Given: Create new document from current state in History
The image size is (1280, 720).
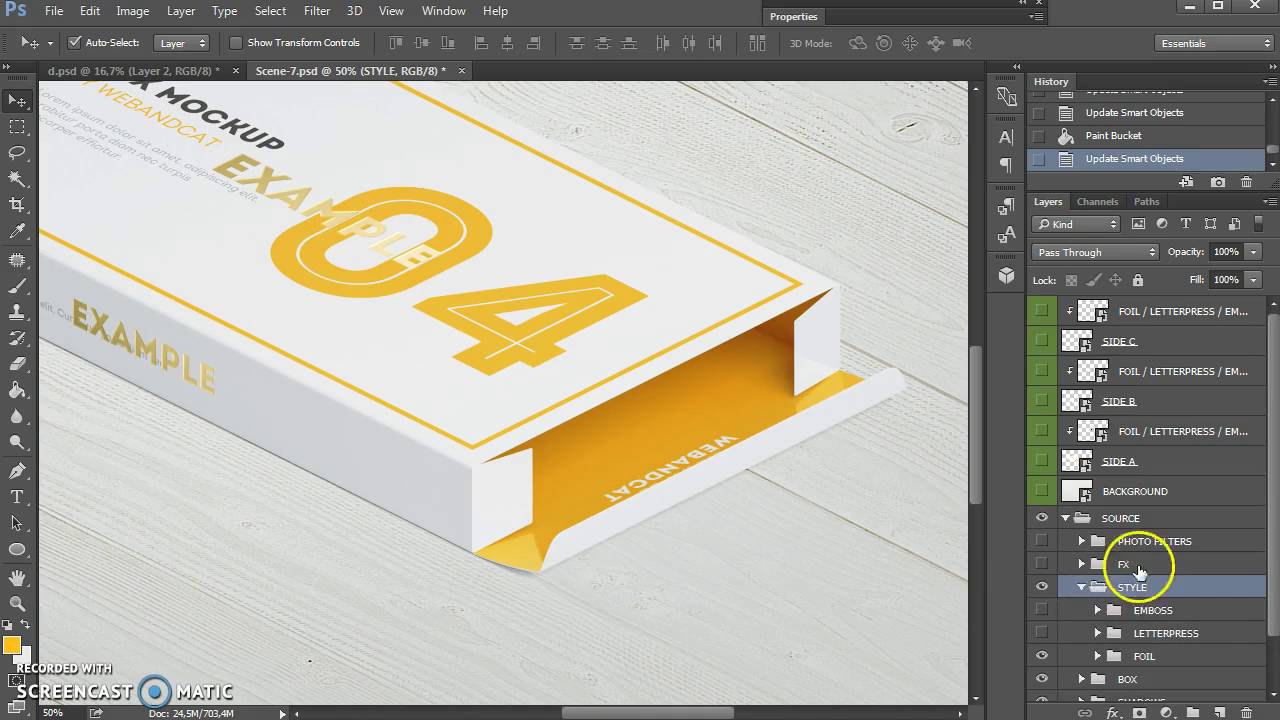Looking at the screenshot, I should click(1186, 182).
